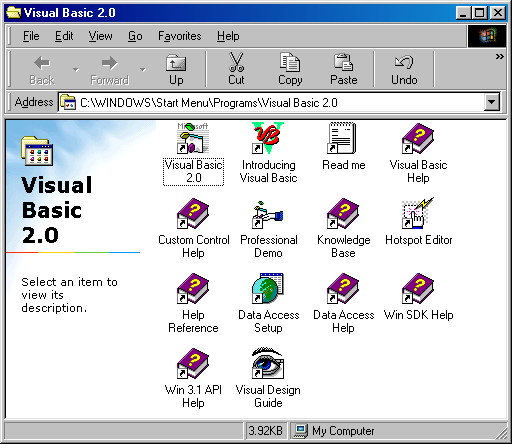Select the Knowledge Base help icon
Image resolution: width=512 pixels, height=444 pixels.
coord(343,213)
